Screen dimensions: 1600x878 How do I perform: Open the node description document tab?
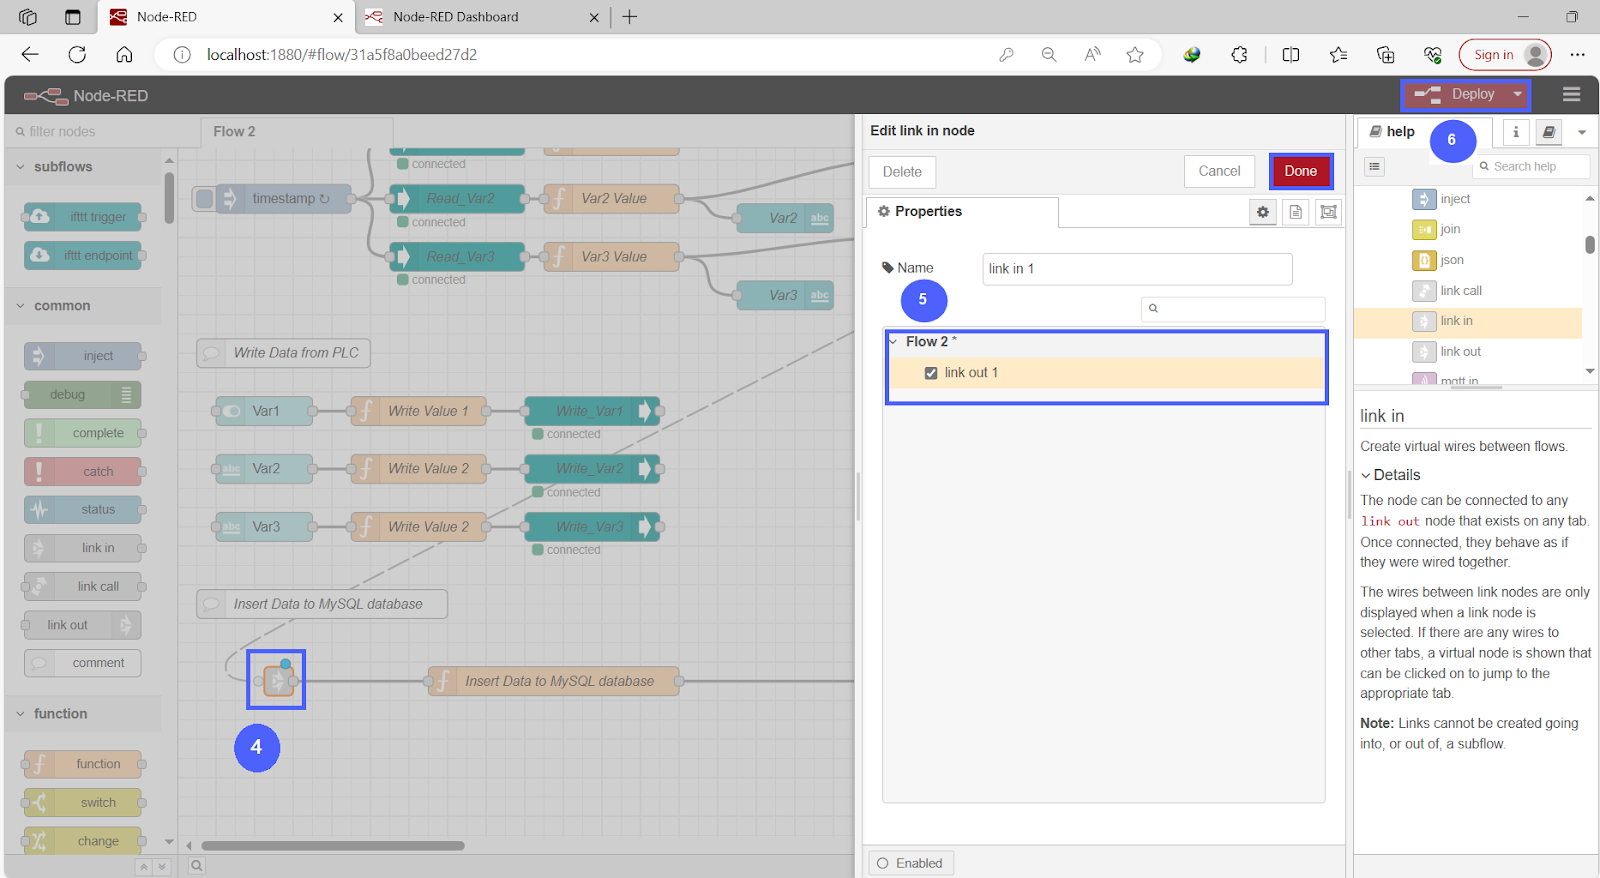(1296, 212)
